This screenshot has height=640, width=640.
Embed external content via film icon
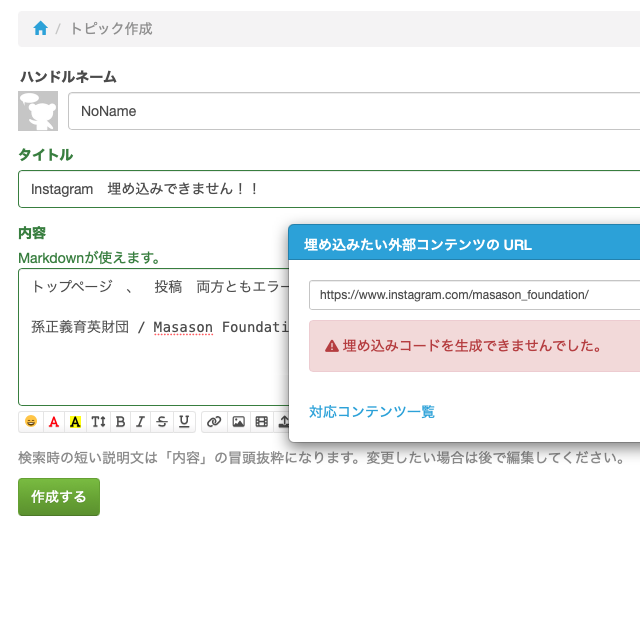click(261, 422)
